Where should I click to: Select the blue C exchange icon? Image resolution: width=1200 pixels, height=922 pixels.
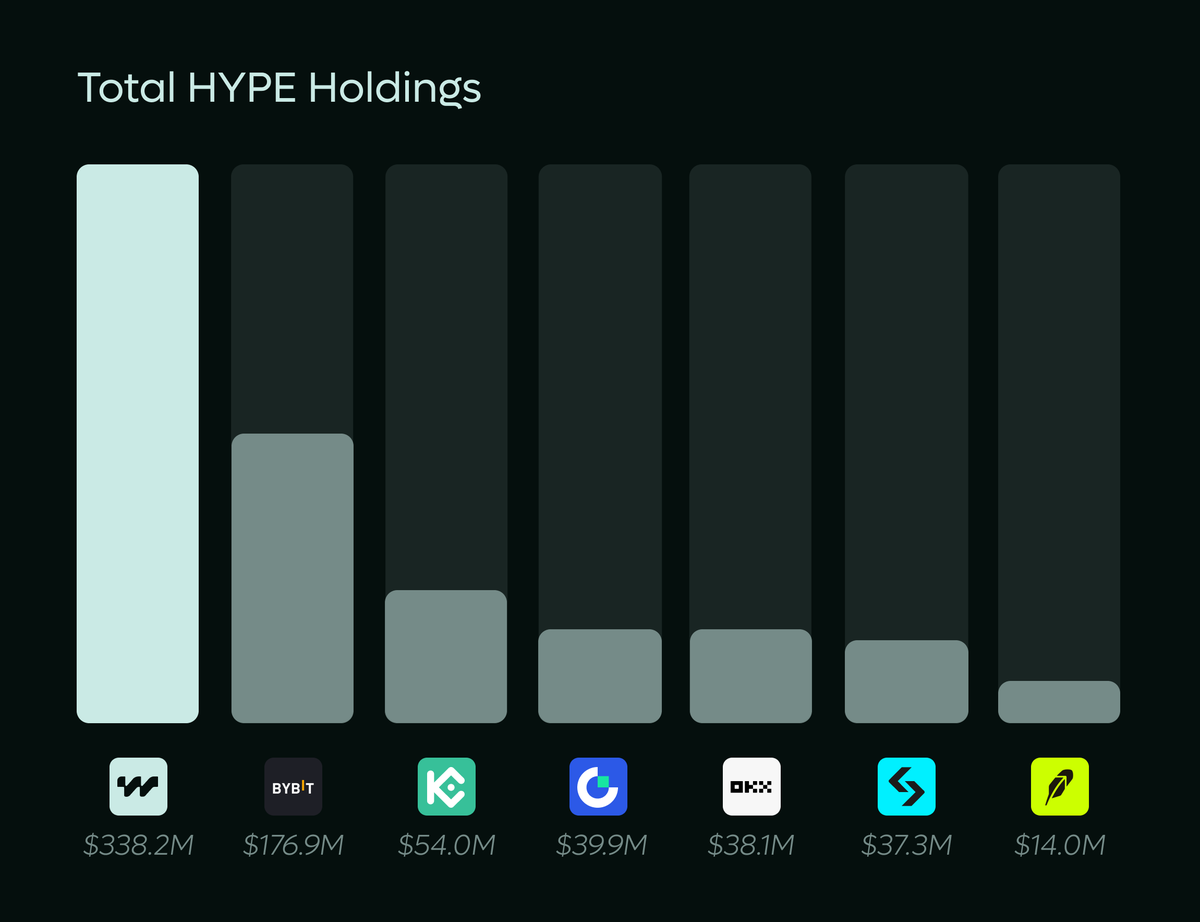point(599,787)
